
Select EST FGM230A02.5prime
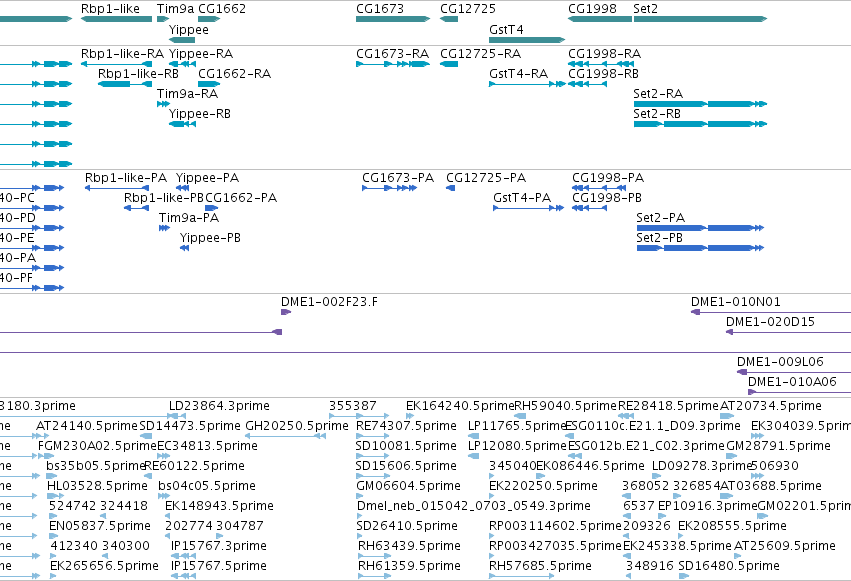click(x=46, y=456)
